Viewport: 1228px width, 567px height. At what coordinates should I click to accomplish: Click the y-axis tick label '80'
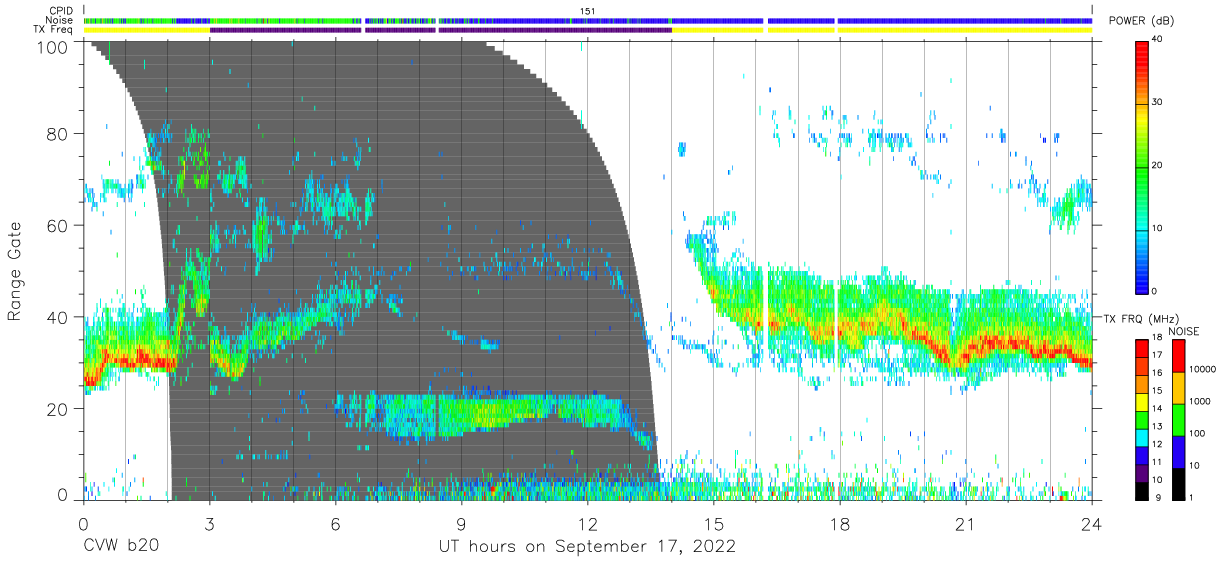click(58, 134)
